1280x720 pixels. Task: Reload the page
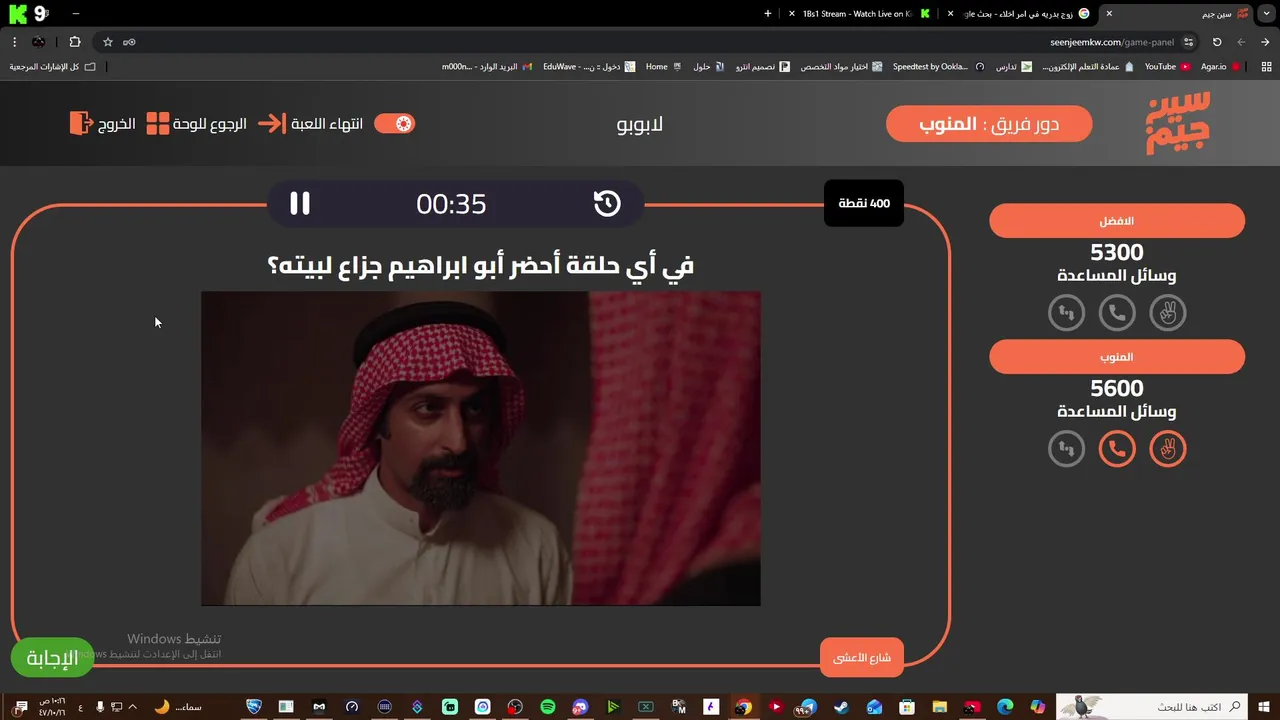[x=1217, y=42]
